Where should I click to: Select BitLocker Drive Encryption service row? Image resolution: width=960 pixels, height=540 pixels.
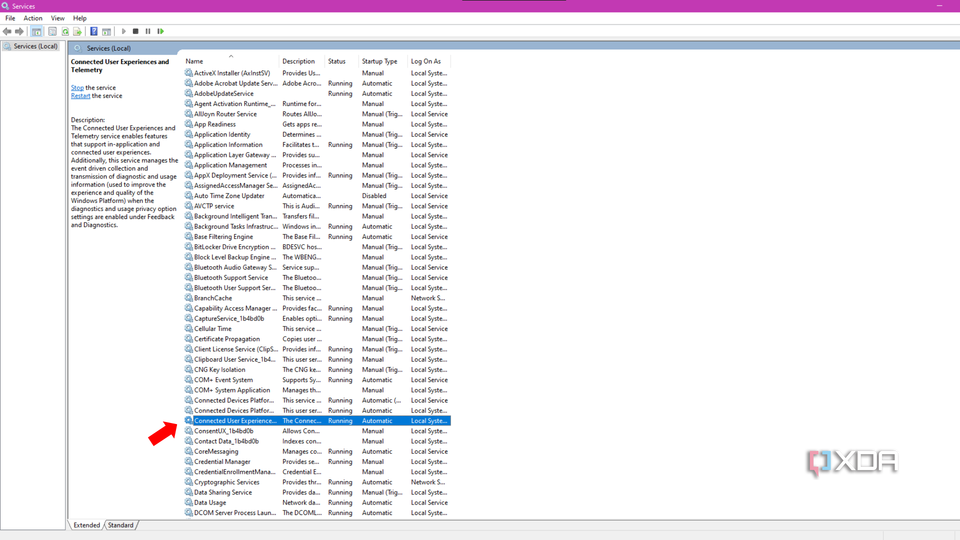click(x=317, y=247)
